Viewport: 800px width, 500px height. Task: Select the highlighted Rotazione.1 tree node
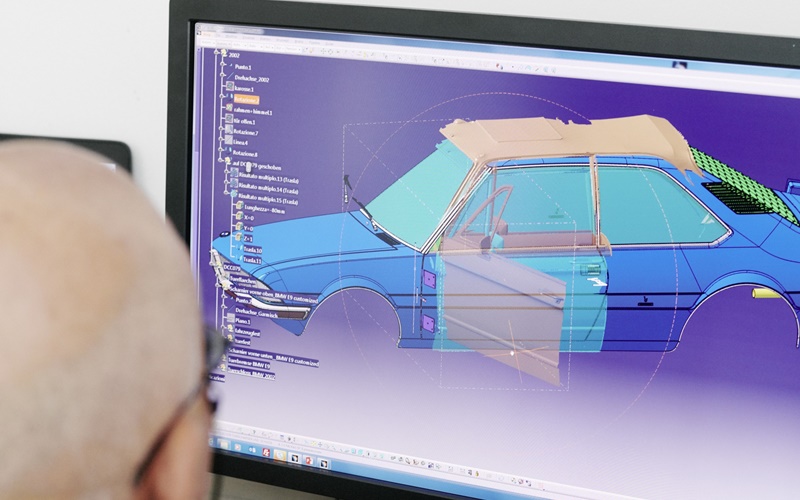(246, 100)
